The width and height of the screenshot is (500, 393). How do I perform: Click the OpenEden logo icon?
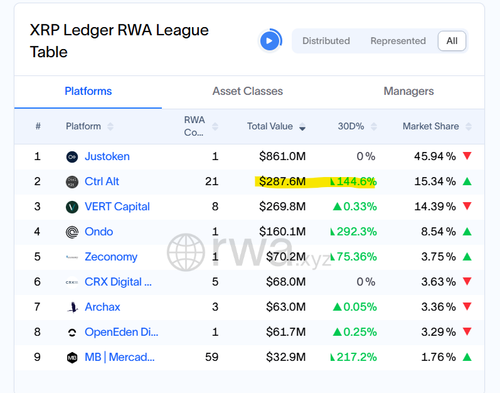click(x=72, y=332)
